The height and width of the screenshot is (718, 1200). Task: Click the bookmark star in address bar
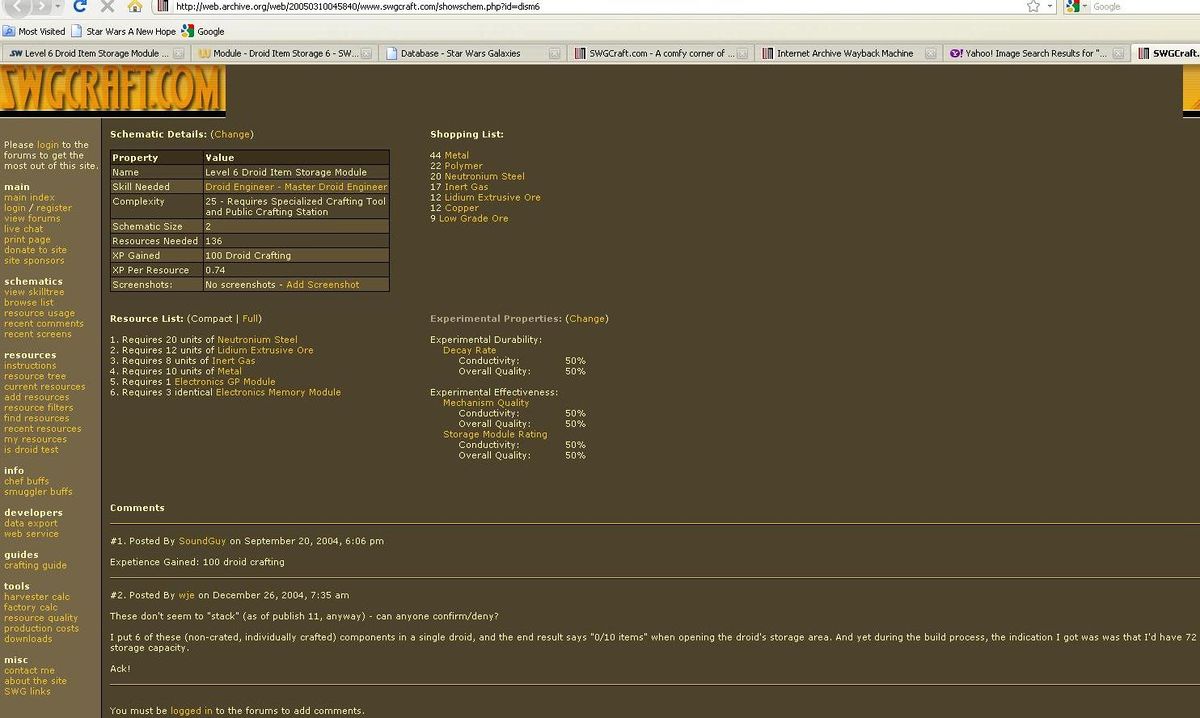coord(1033,6)
